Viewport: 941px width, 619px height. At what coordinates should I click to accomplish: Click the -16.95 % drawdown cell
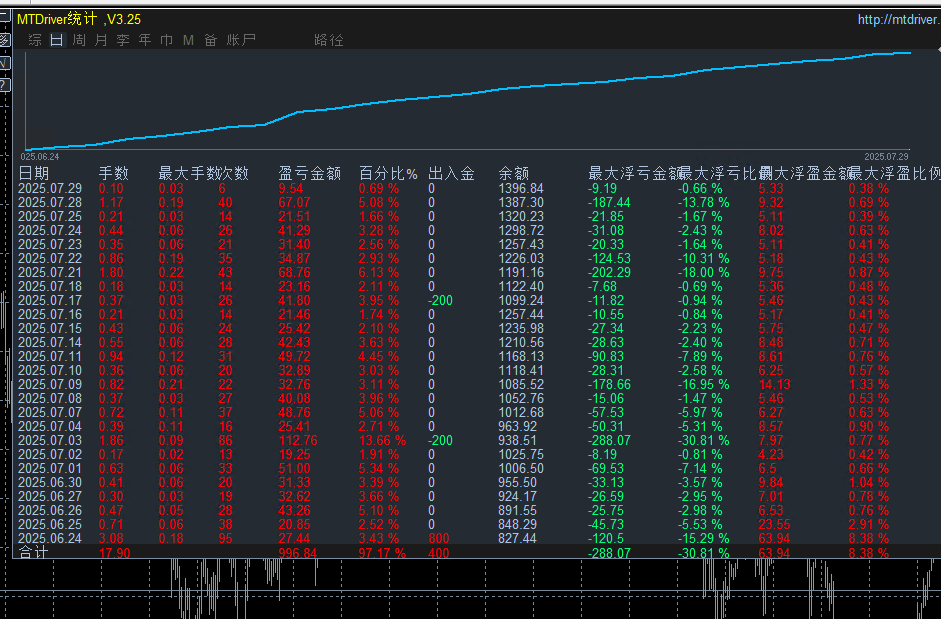click(x=704, y=384)
